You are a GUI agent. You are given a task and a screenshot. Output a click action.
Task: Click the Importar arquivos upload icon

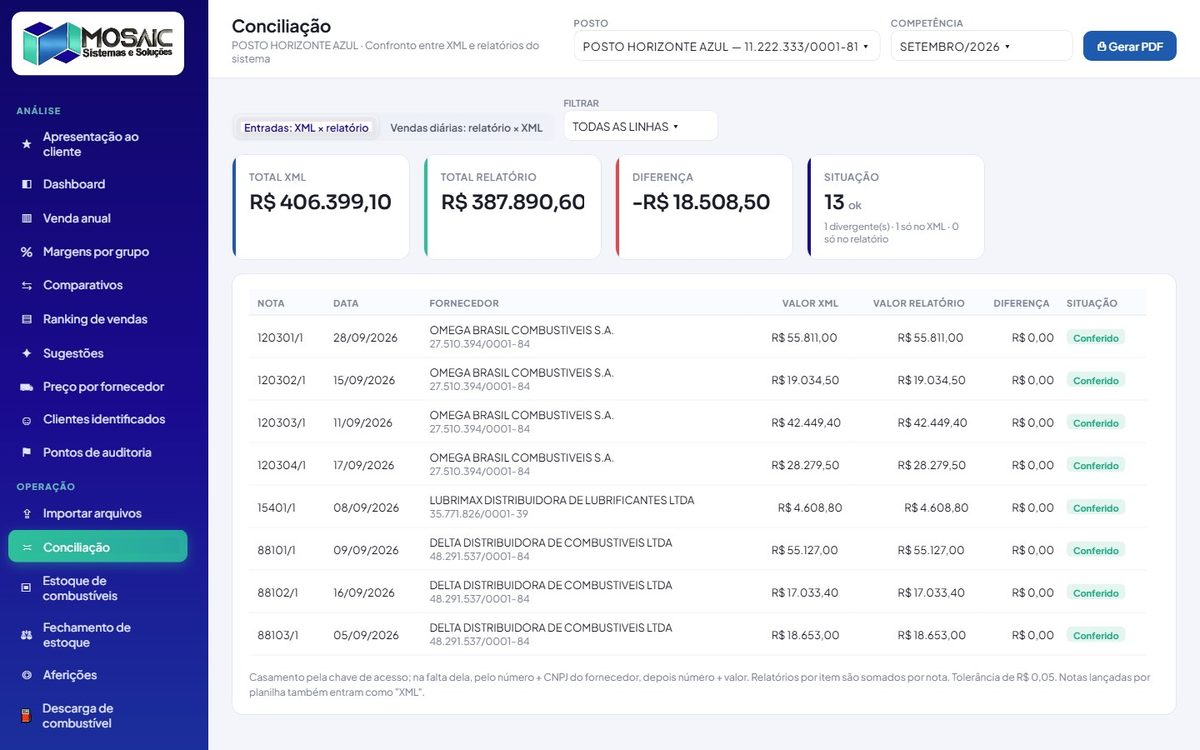point(27,514)
